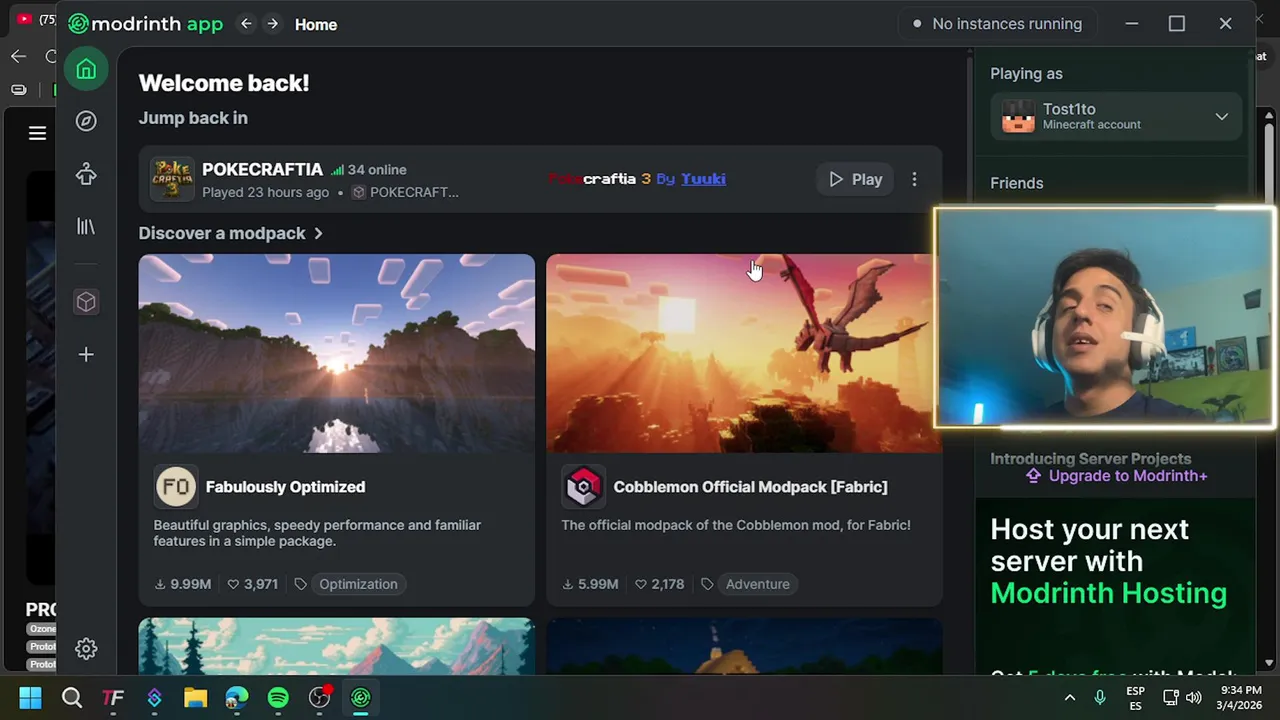Click the POKECRAFTIA server name
The width and height of the screenshot is (1280, 720).
click(x=262, y=169)
